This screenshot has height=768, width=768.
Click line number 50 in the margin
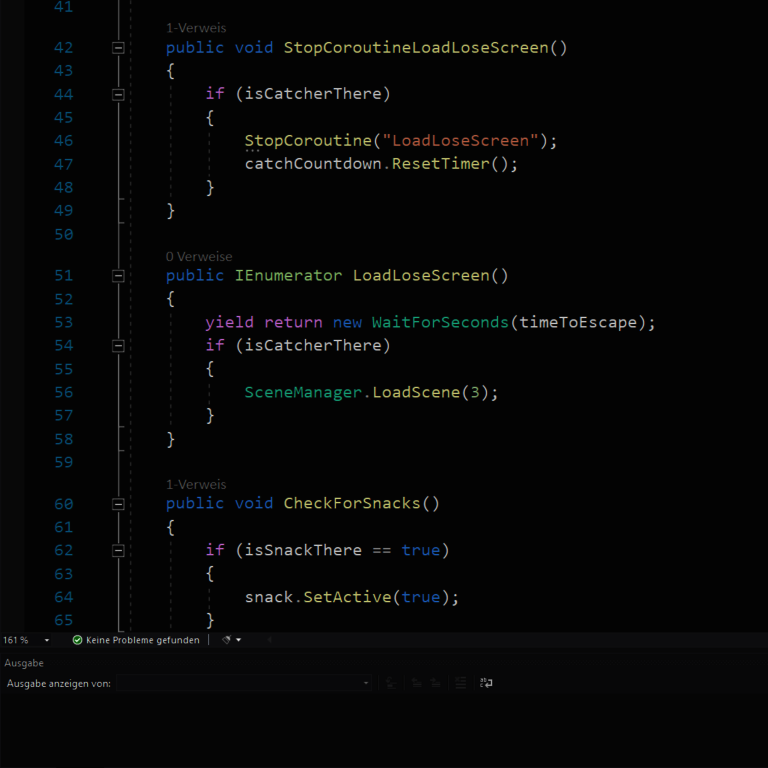pos(64,234)
